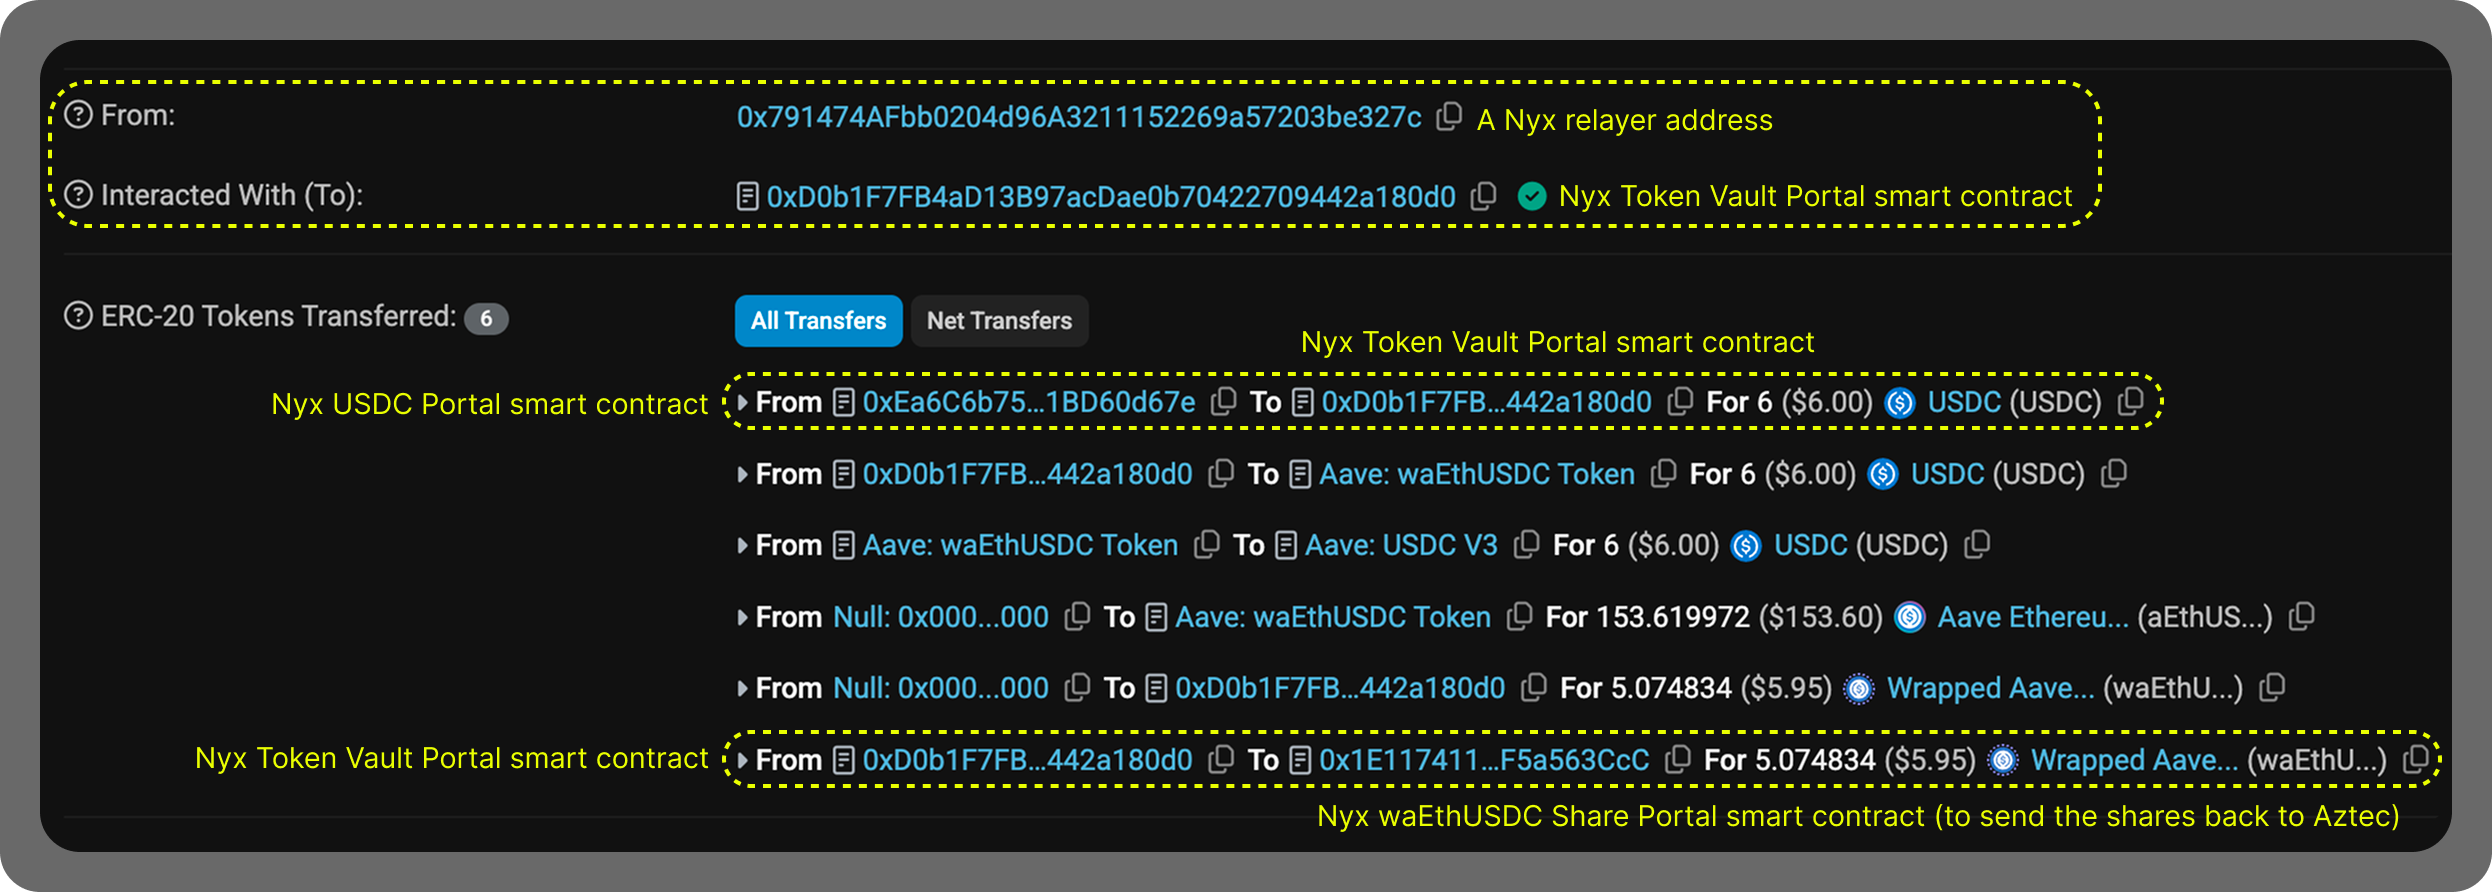The width and height of the screenshot is (2492, 892).
Task: Open USDC token link in the 0xEa6C6b75 row
Action: tap(1964, 402)
